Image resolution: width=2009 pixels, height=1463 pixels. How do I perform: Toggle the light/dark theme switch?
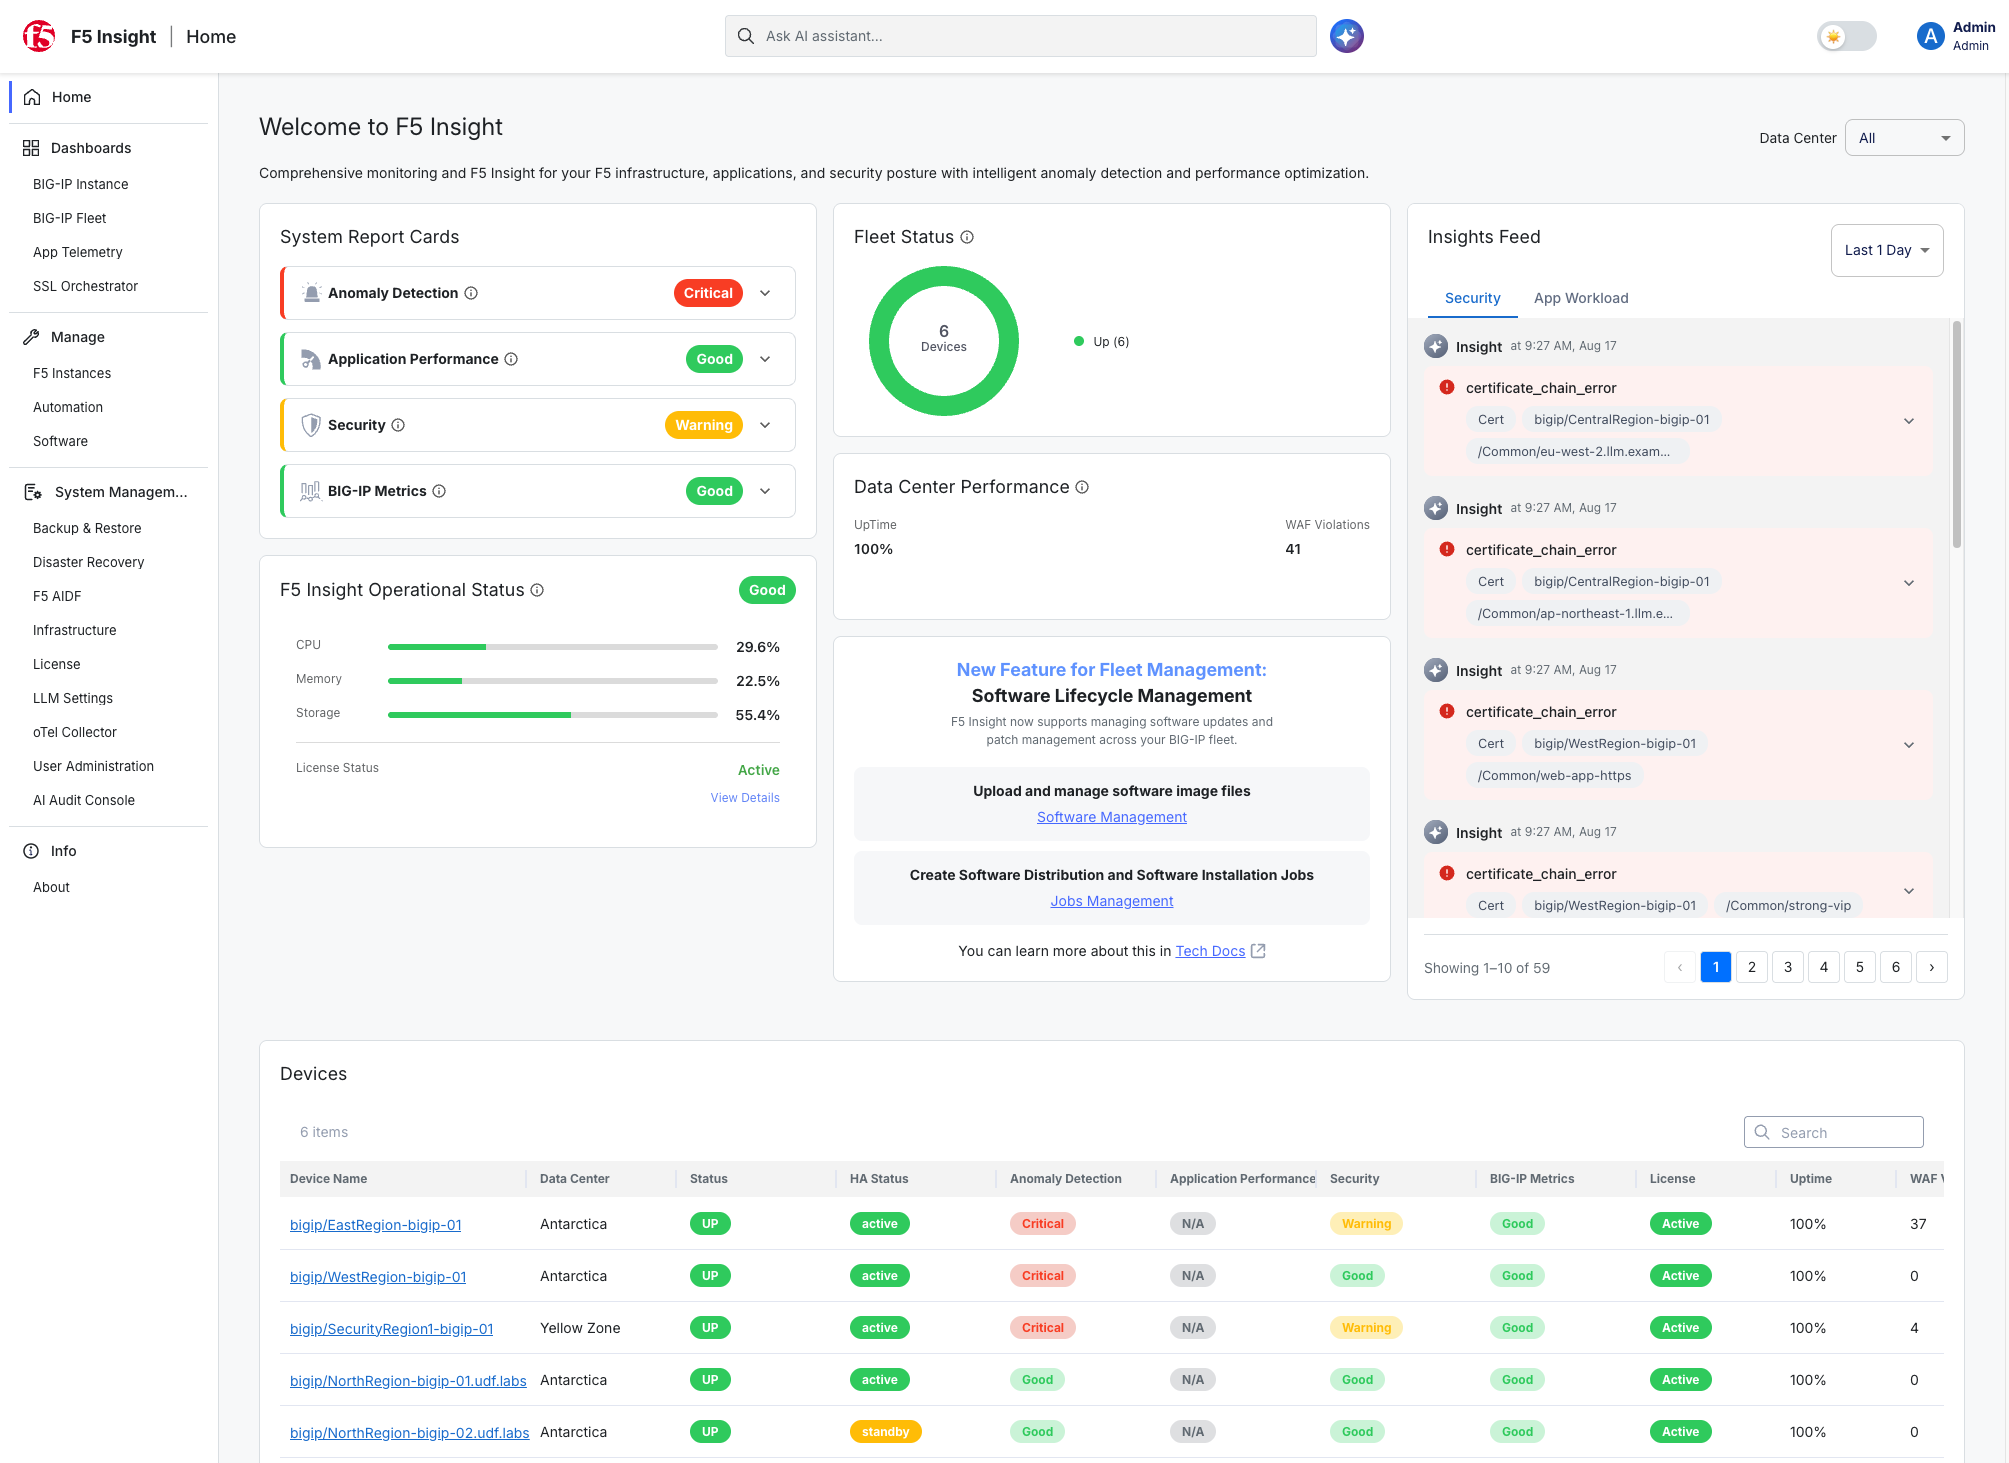(1846, 36)
